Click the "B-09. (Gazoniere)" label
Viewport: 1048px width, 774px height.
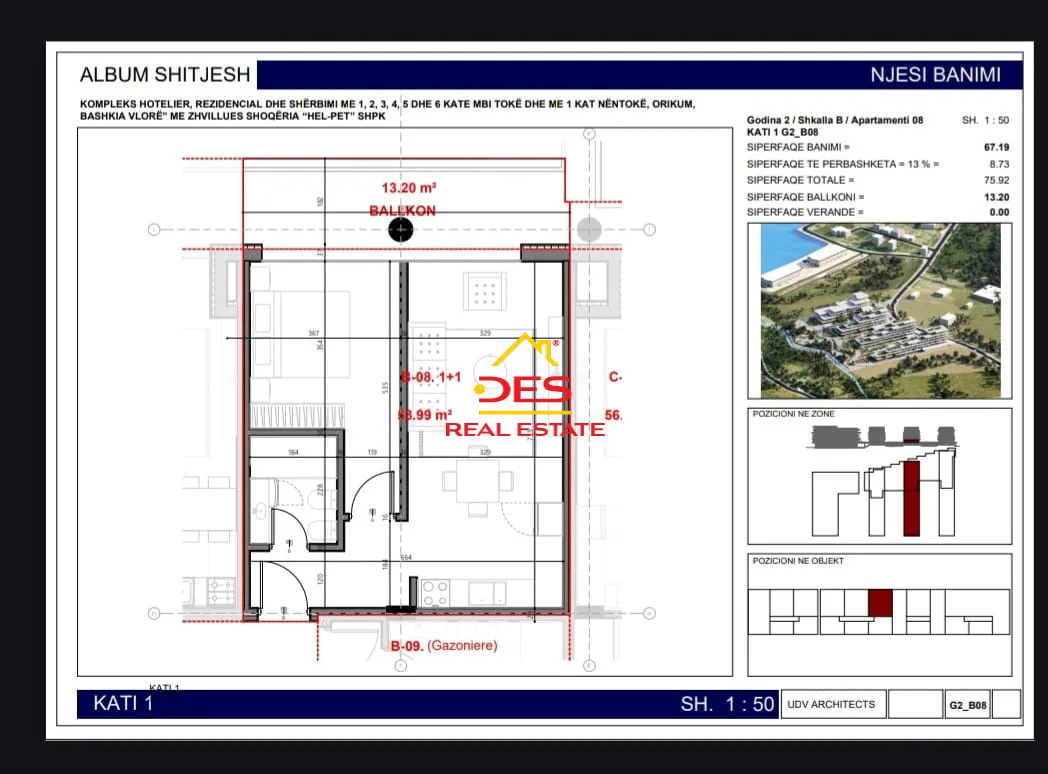pos(444,646)
